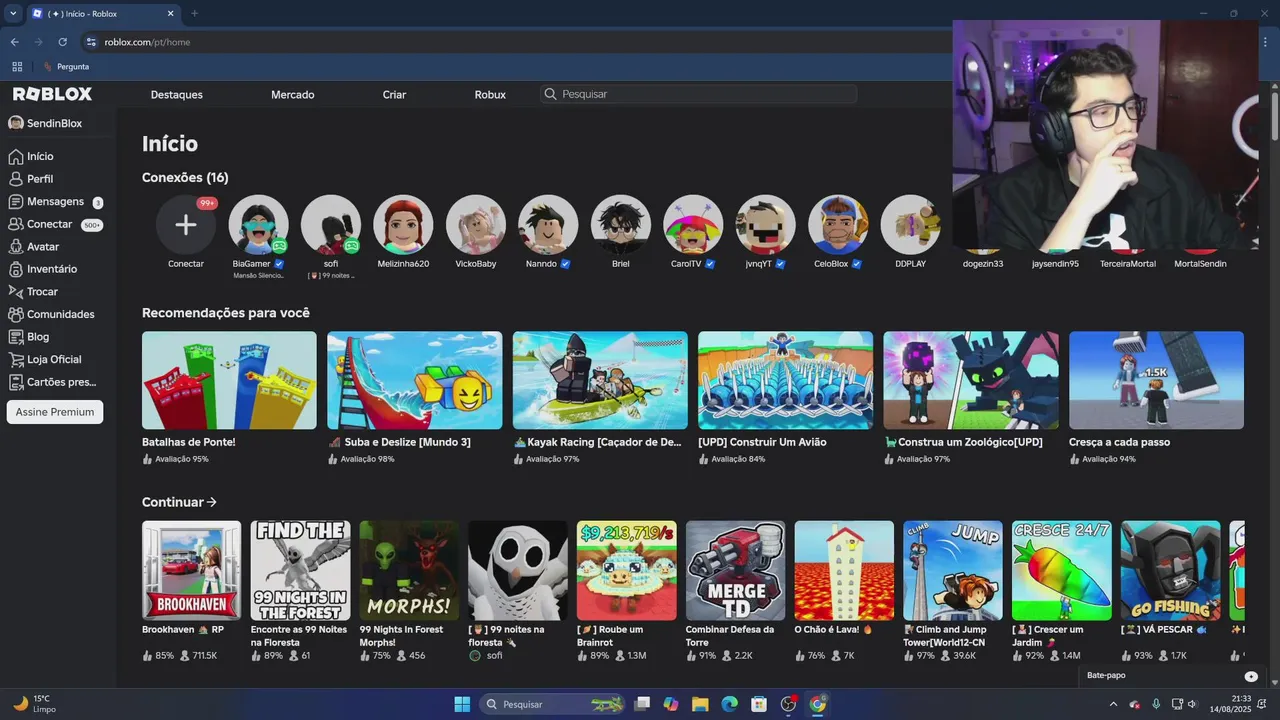This screenshot has width=1280, height=720.
Task: Open Encontre as 99 Noites na Floresta
Action: point(300,570)
